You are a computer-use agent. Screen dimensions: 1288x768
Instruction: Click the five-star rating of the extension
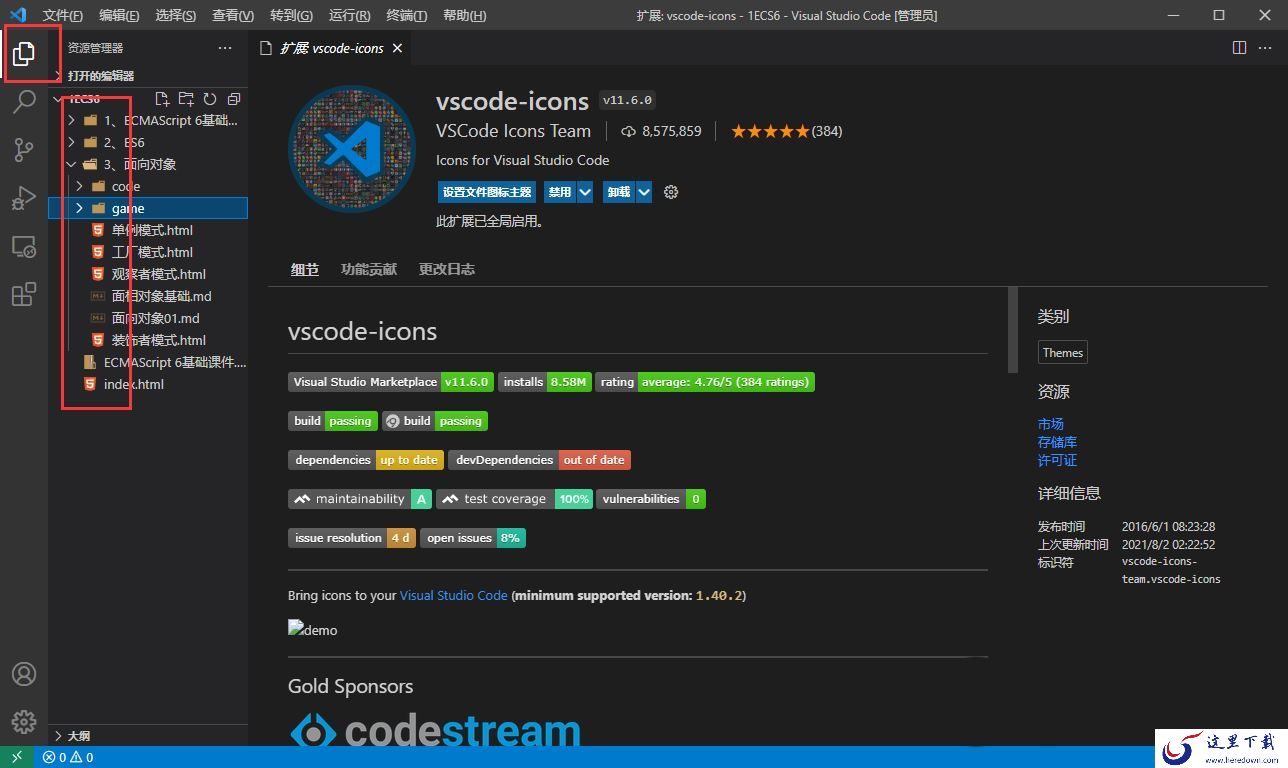769,131
